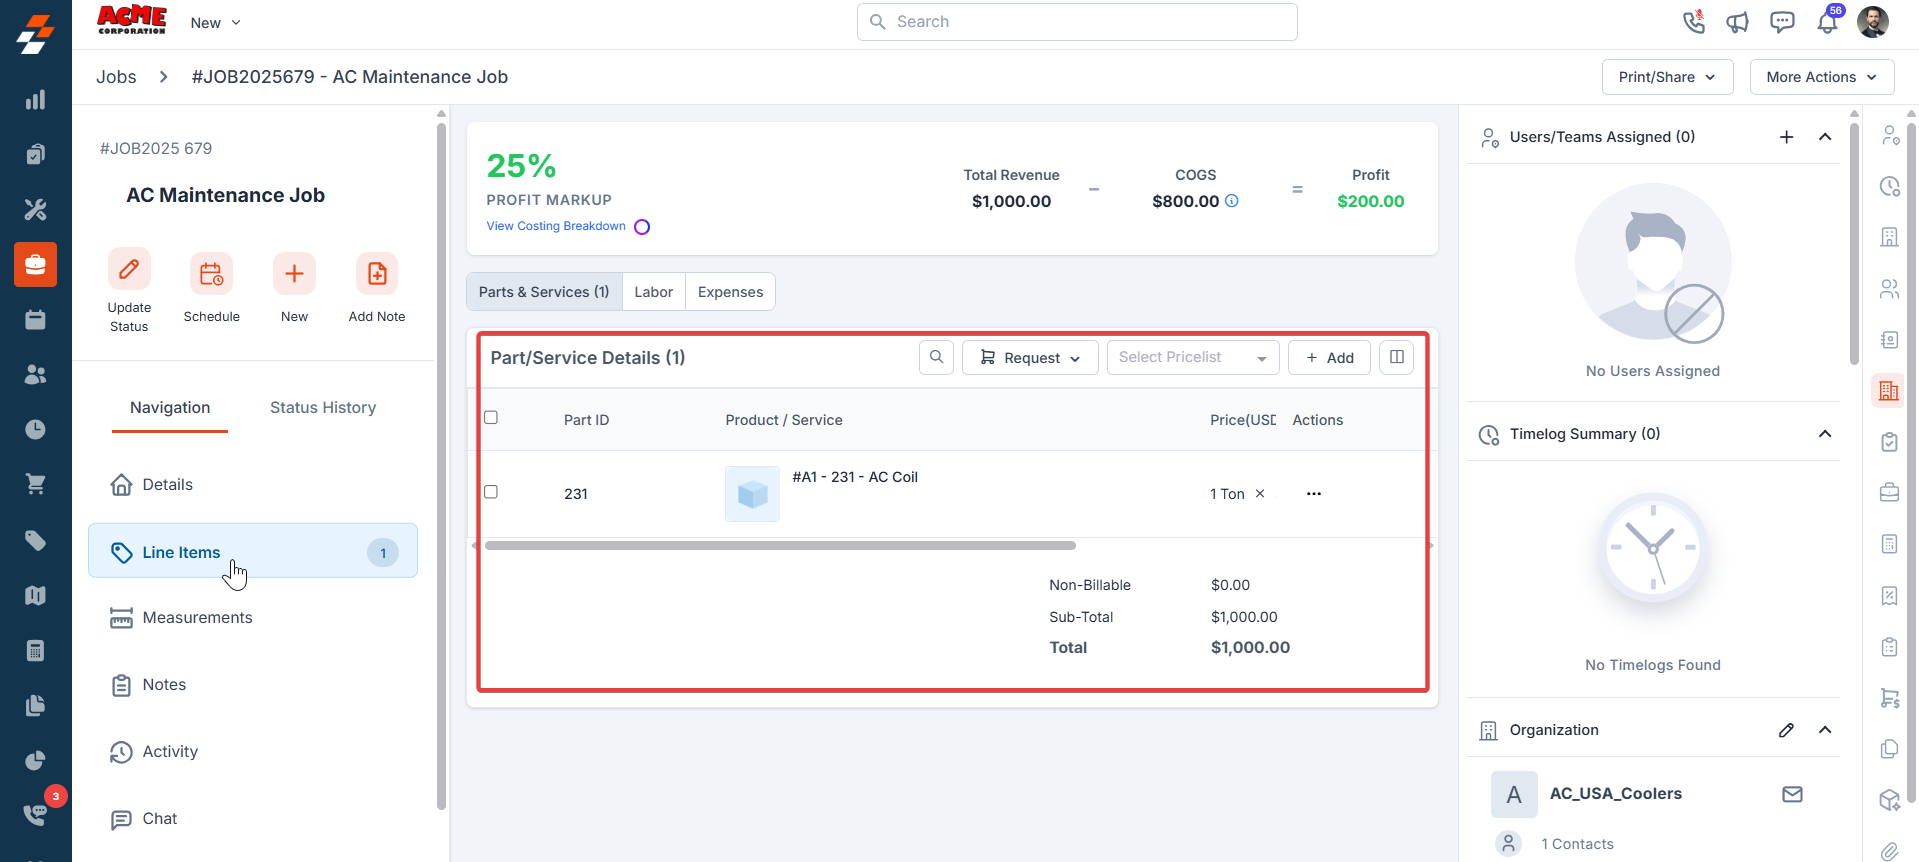Open the map icon in left sidebar

coord(35,596)
